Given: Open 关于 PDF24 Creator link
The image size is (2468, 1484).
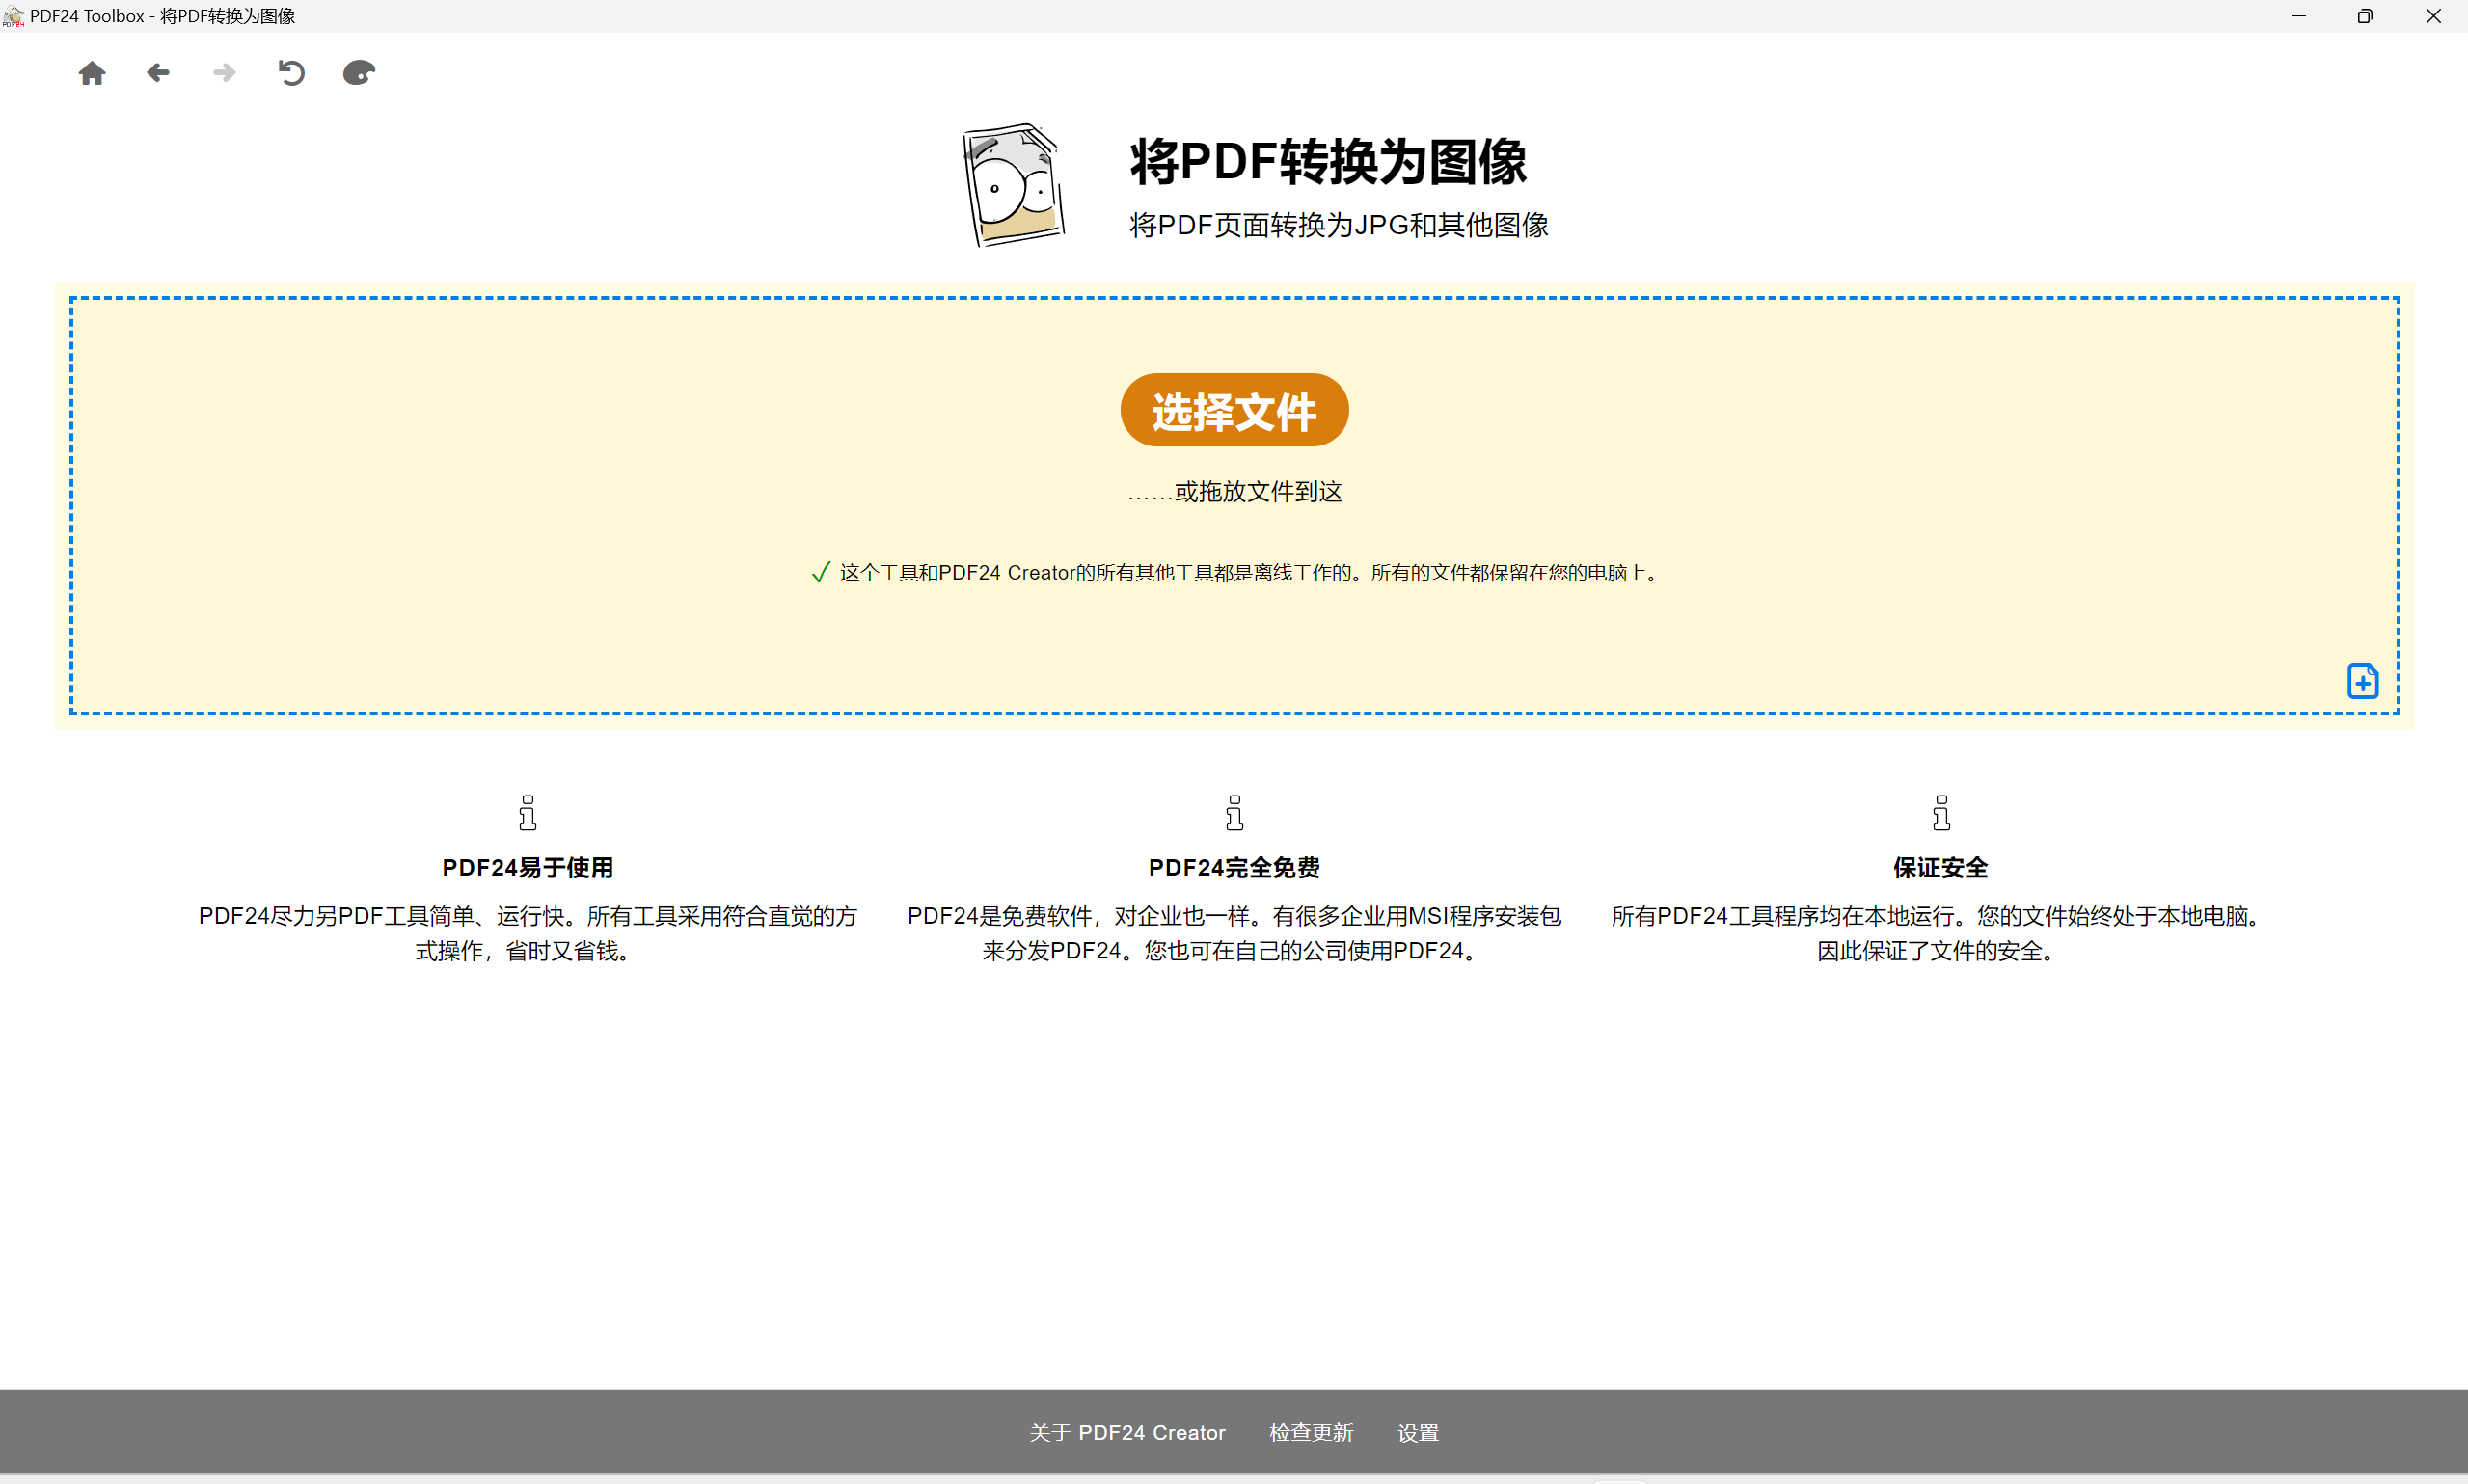Looking at the screenshot, I should pos(1127,1432).
